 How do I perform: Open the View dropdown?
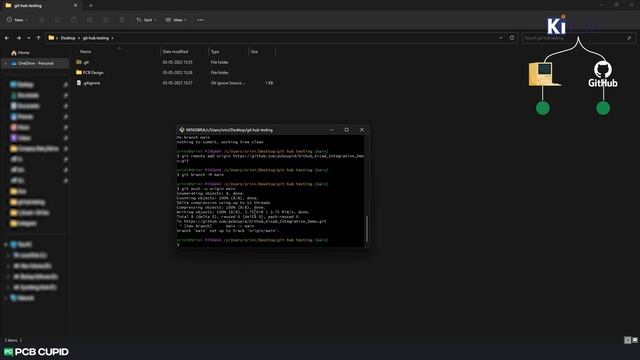[176, 20]
